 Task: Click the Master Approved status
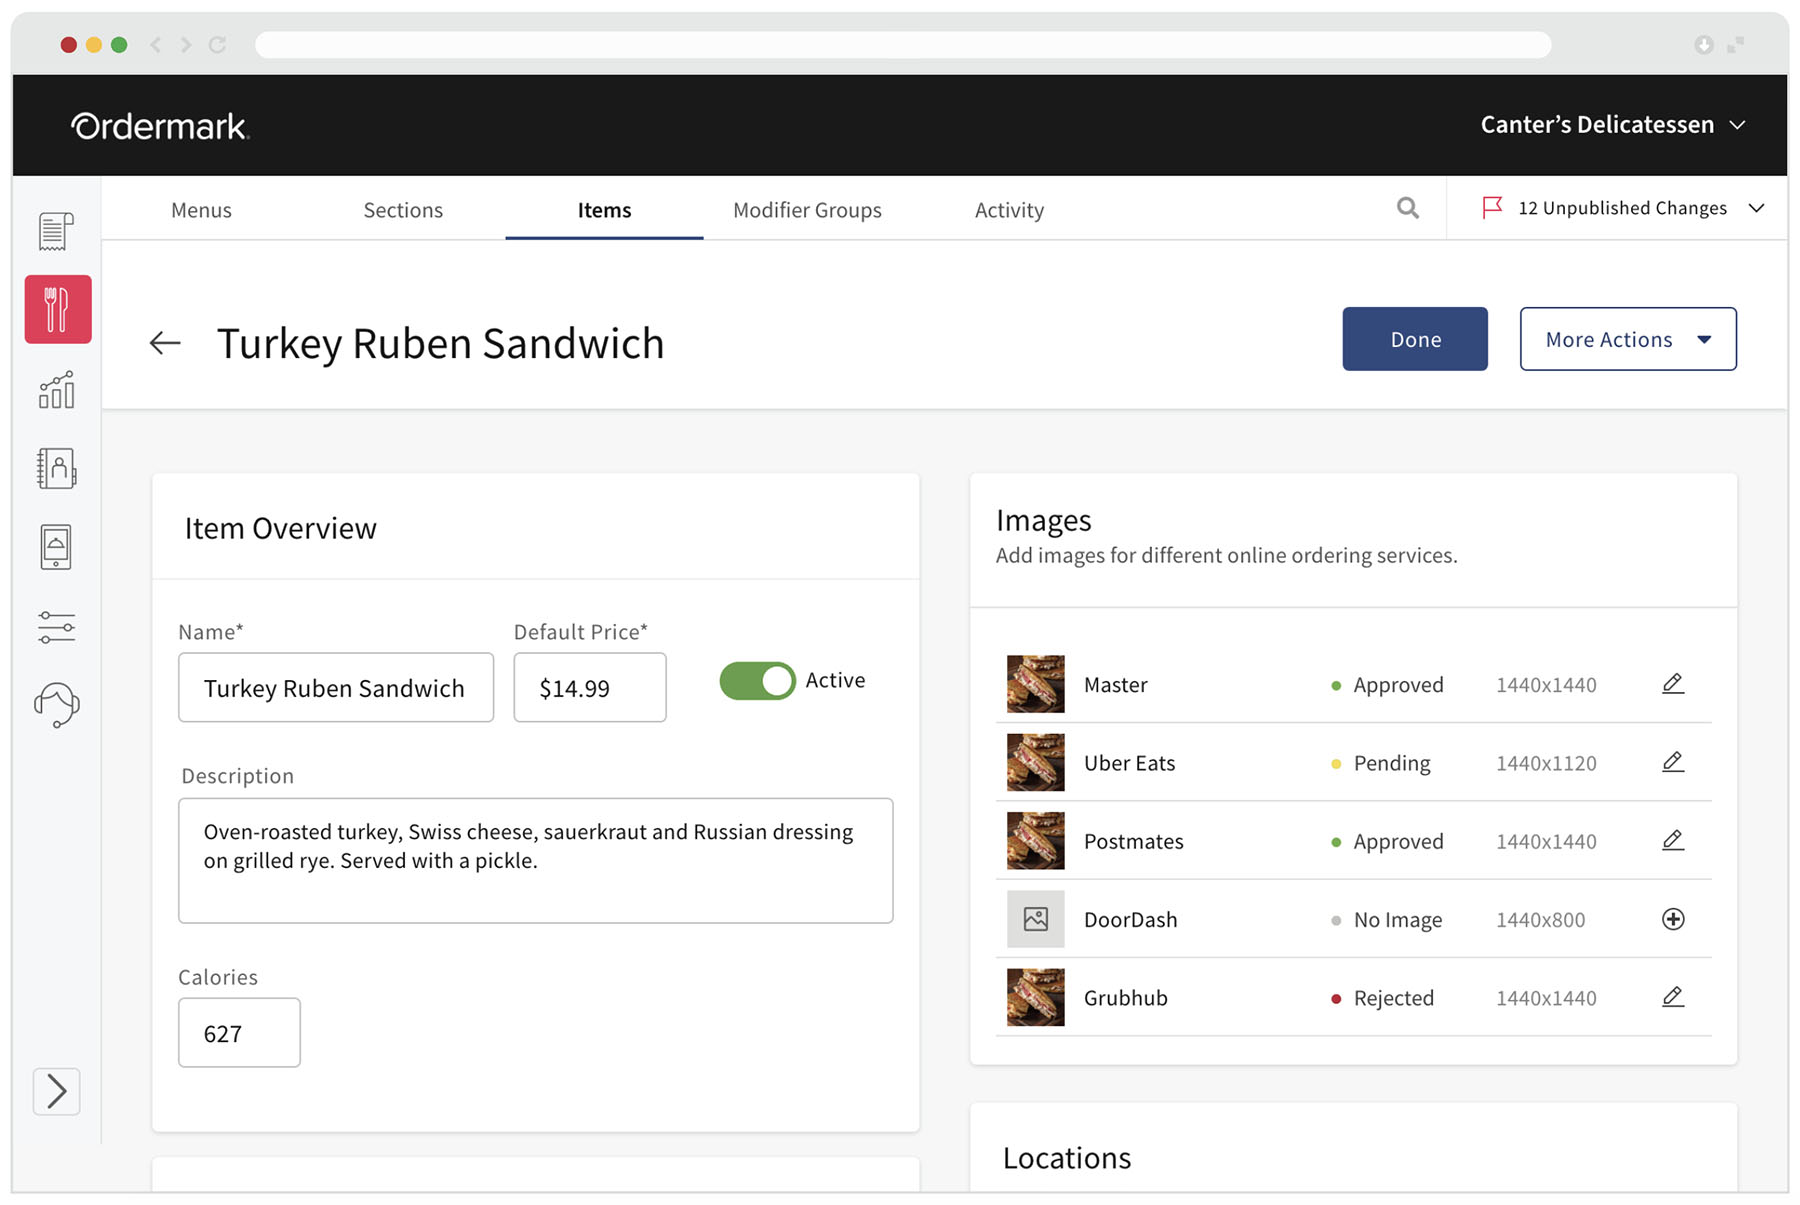click(1388, 685)
